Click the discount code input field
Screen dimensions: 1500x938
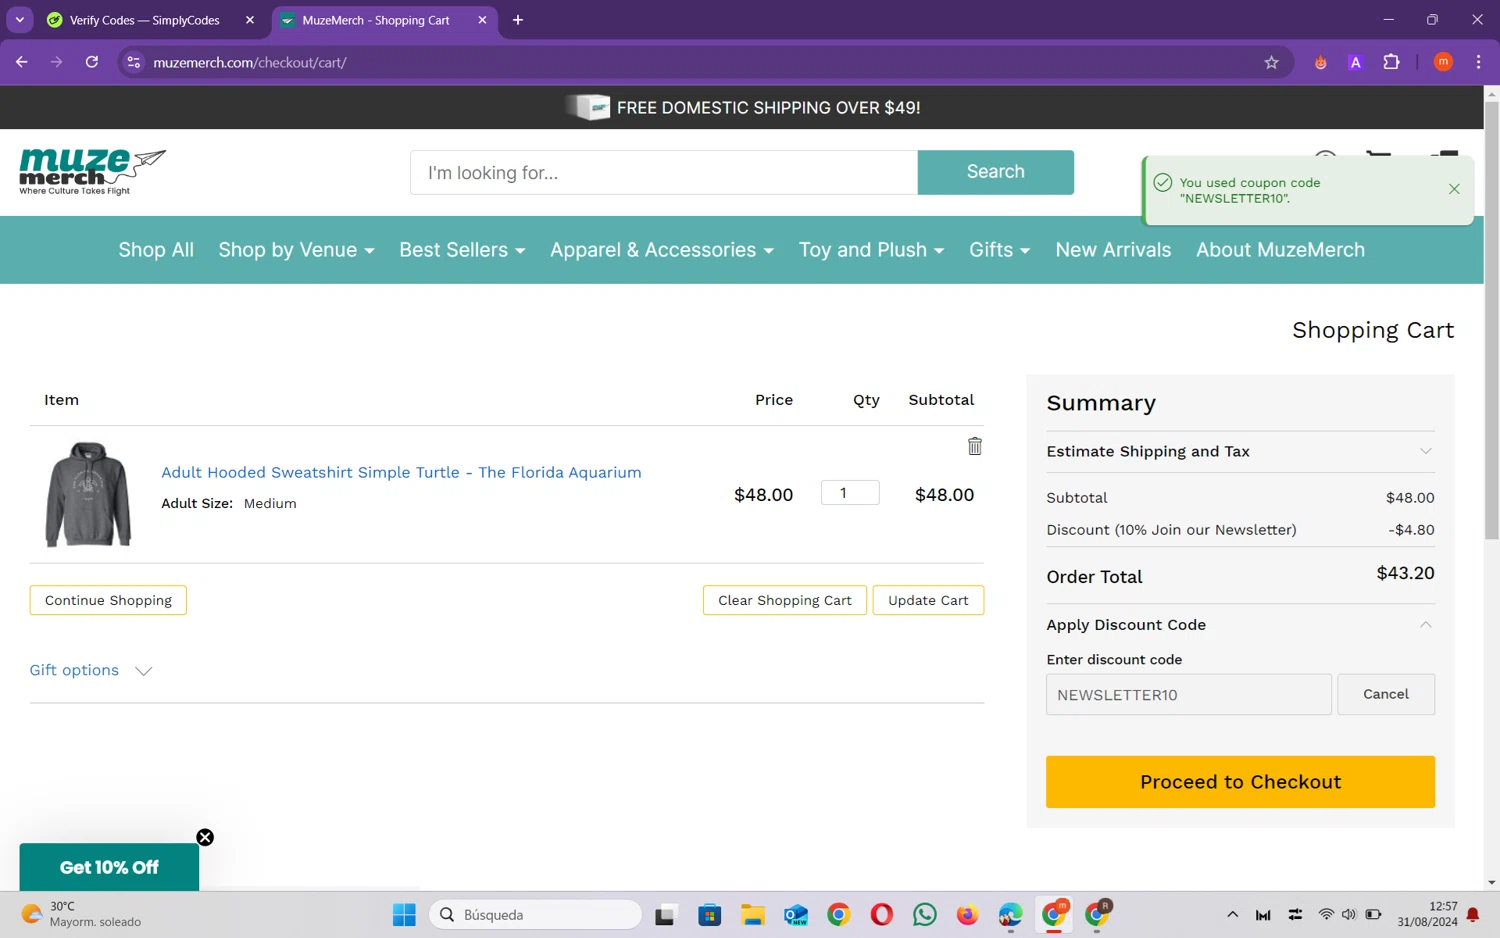[x=1188, y=694]
